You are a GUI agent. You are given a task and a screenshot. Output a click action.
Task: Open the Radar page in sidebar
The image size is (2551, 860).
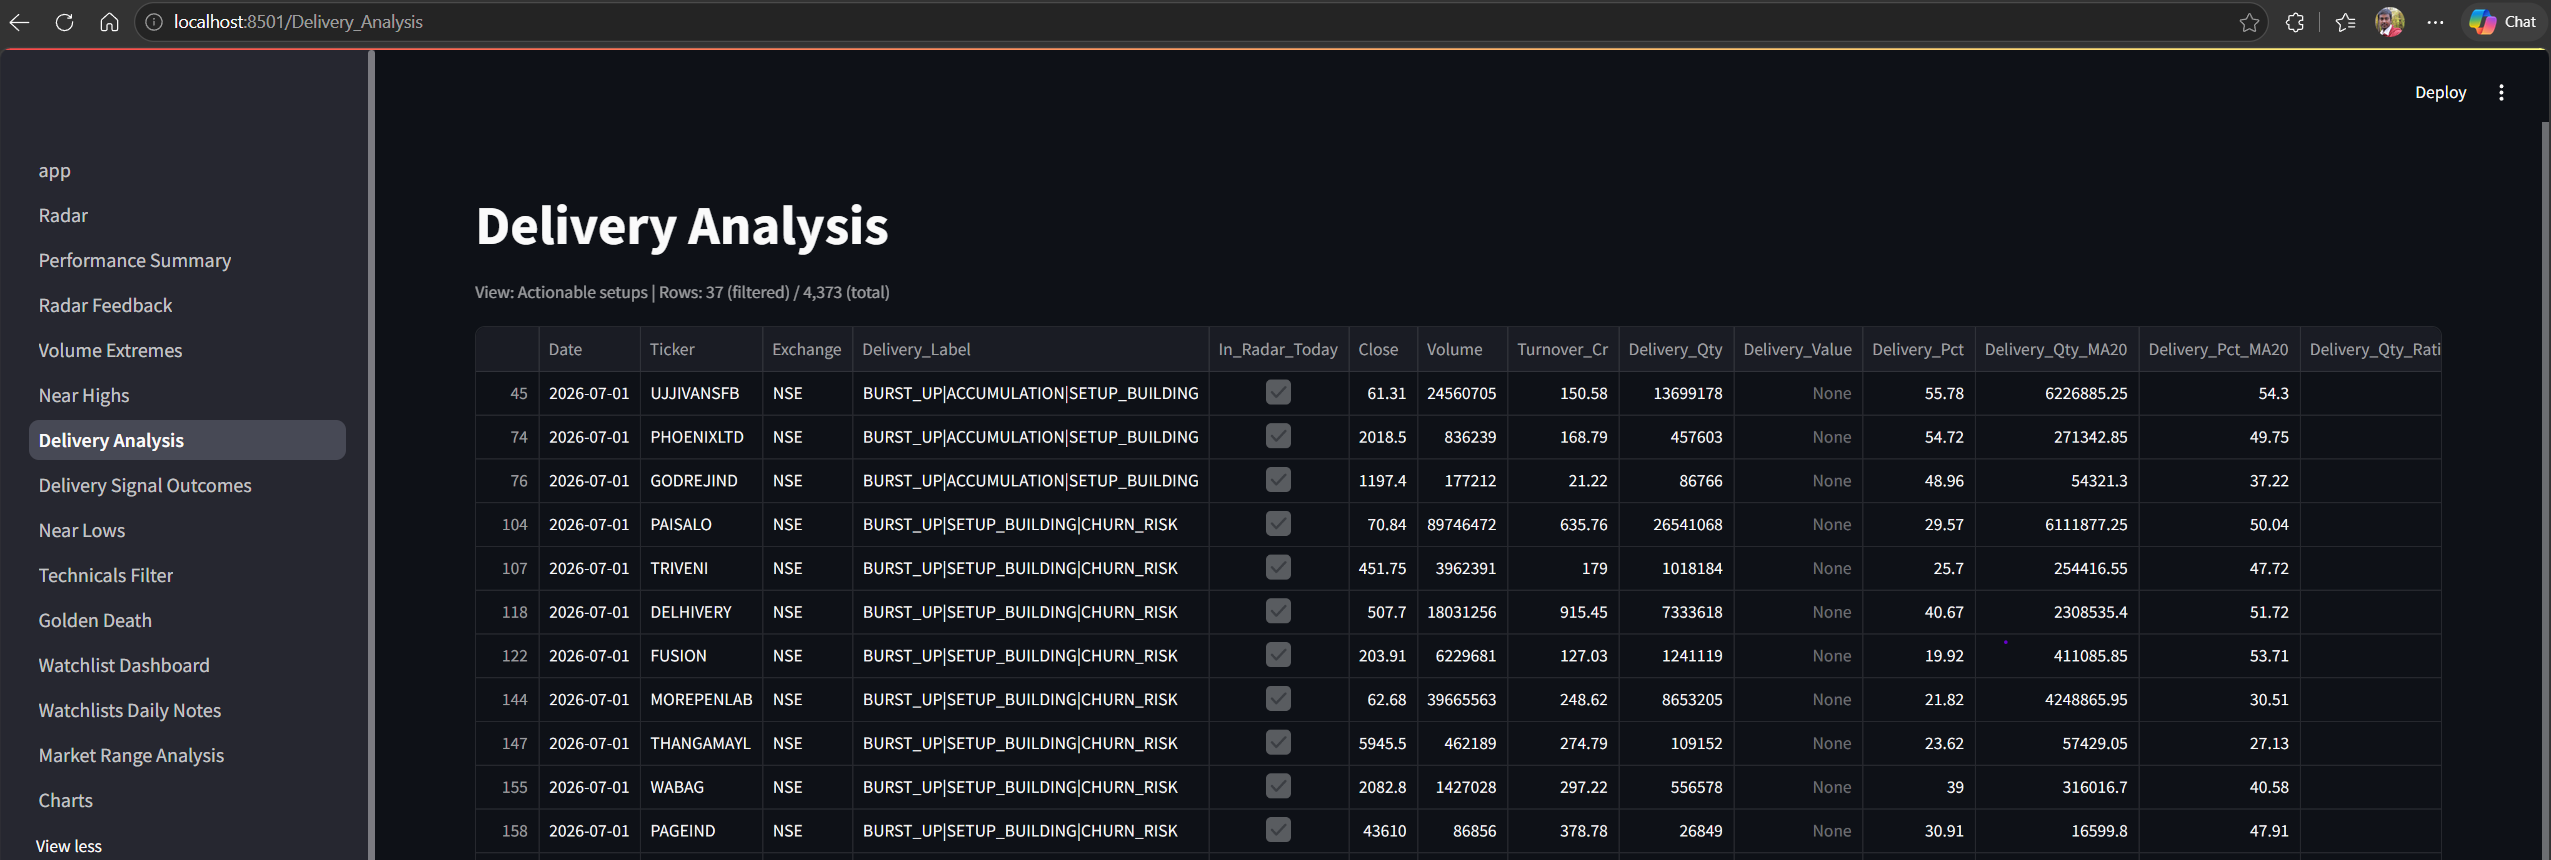(187, 216)
